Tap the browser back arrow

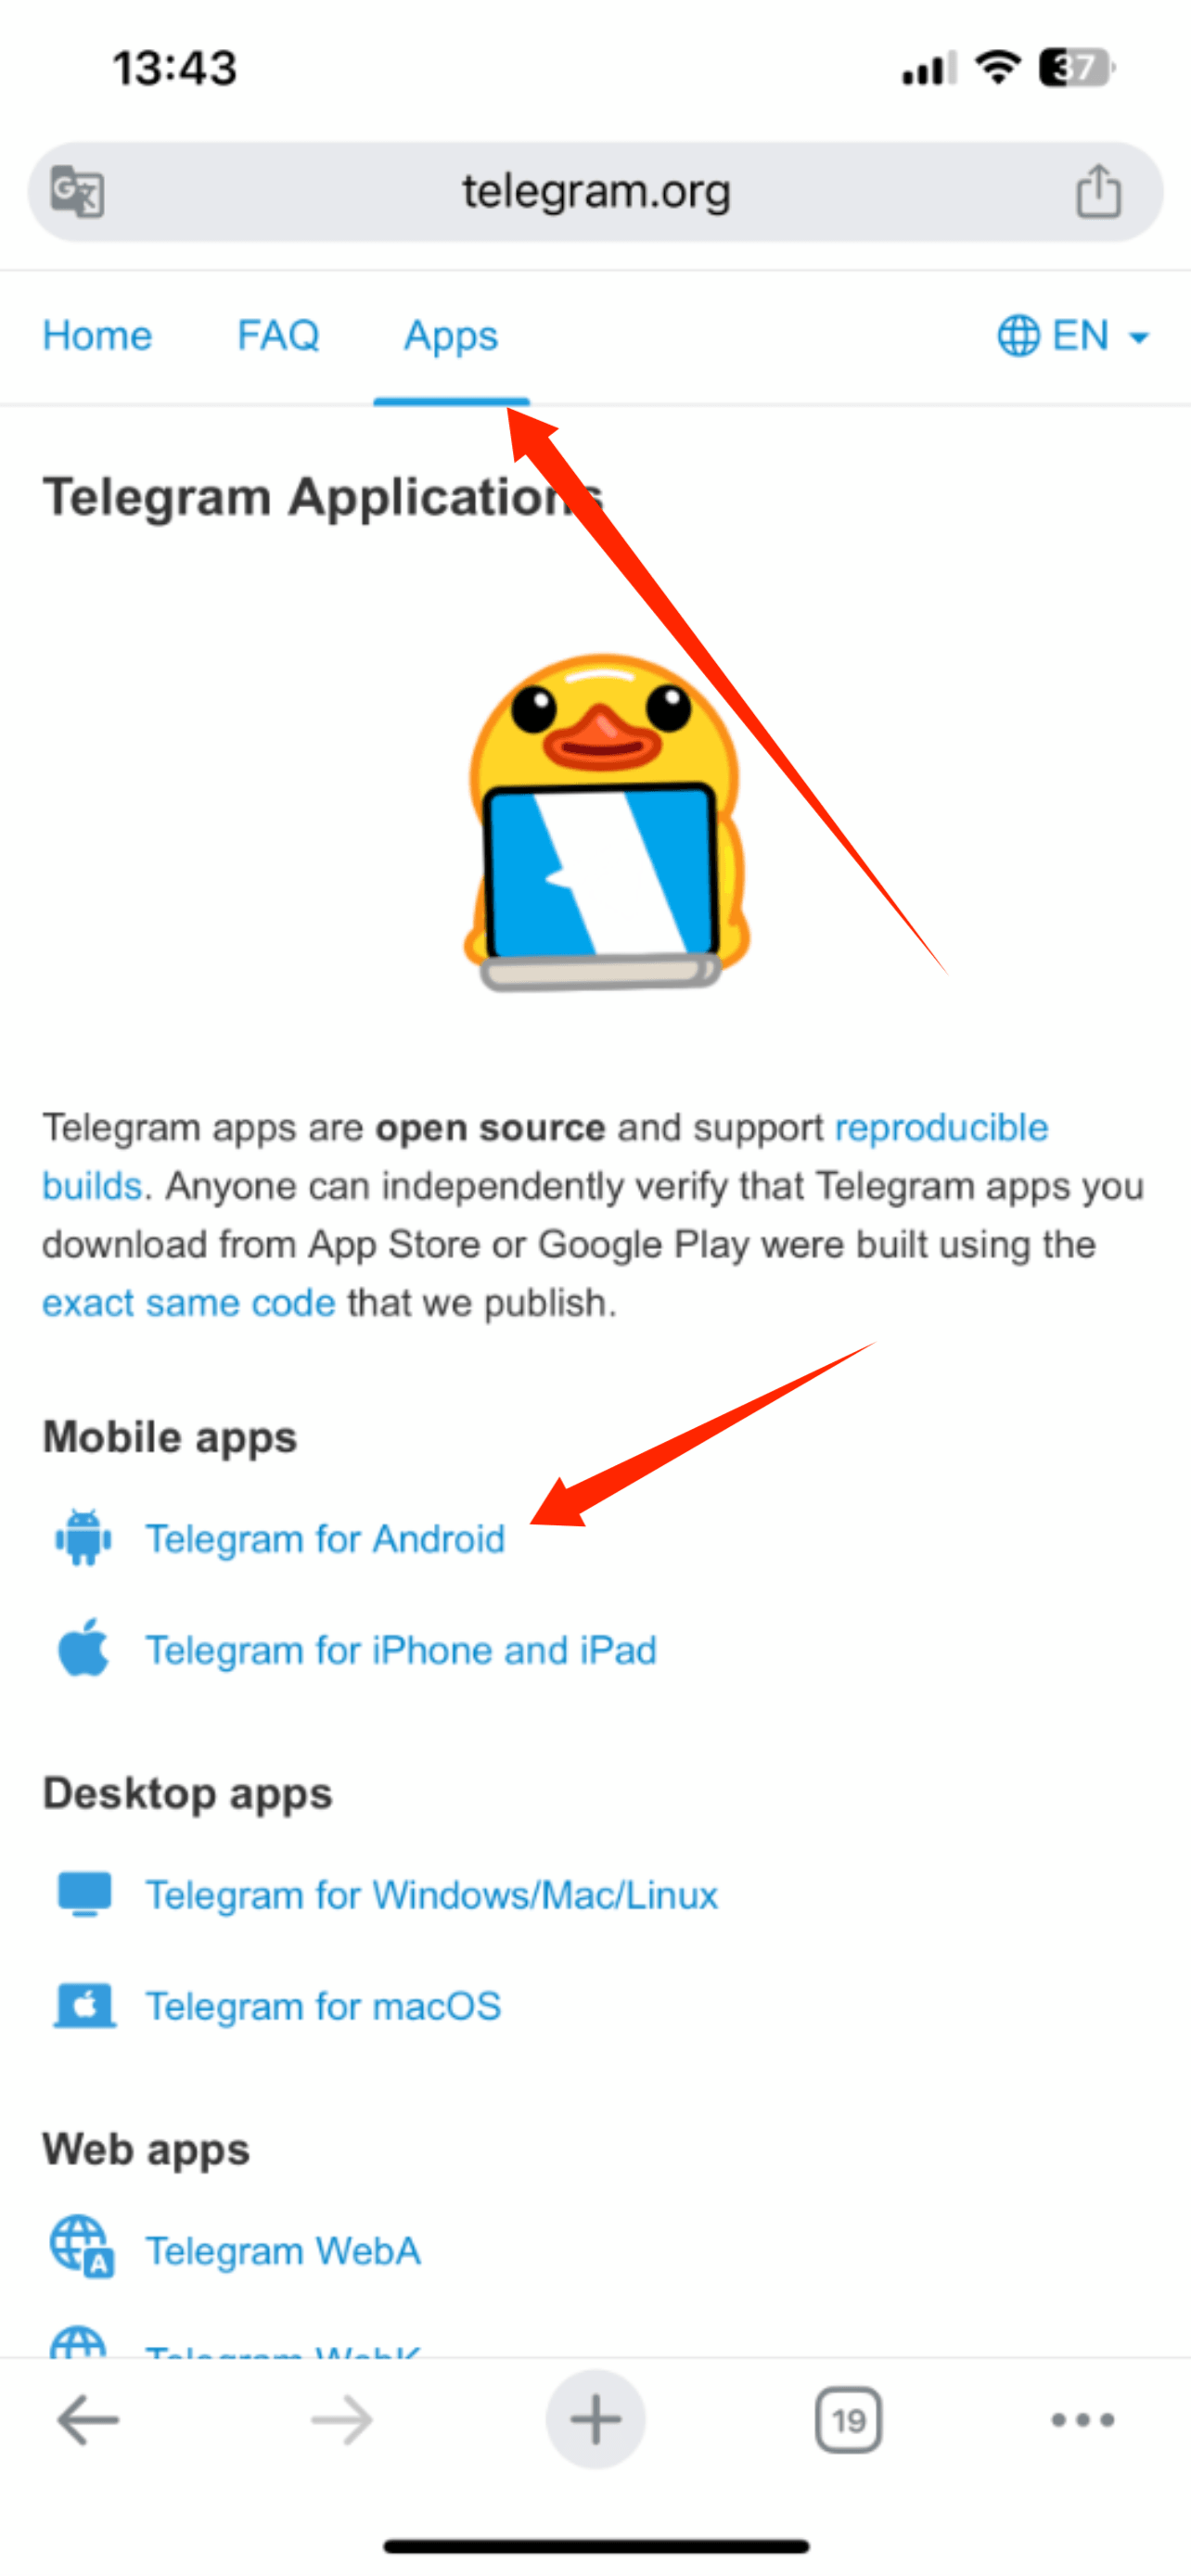(x=88, y=2421)
